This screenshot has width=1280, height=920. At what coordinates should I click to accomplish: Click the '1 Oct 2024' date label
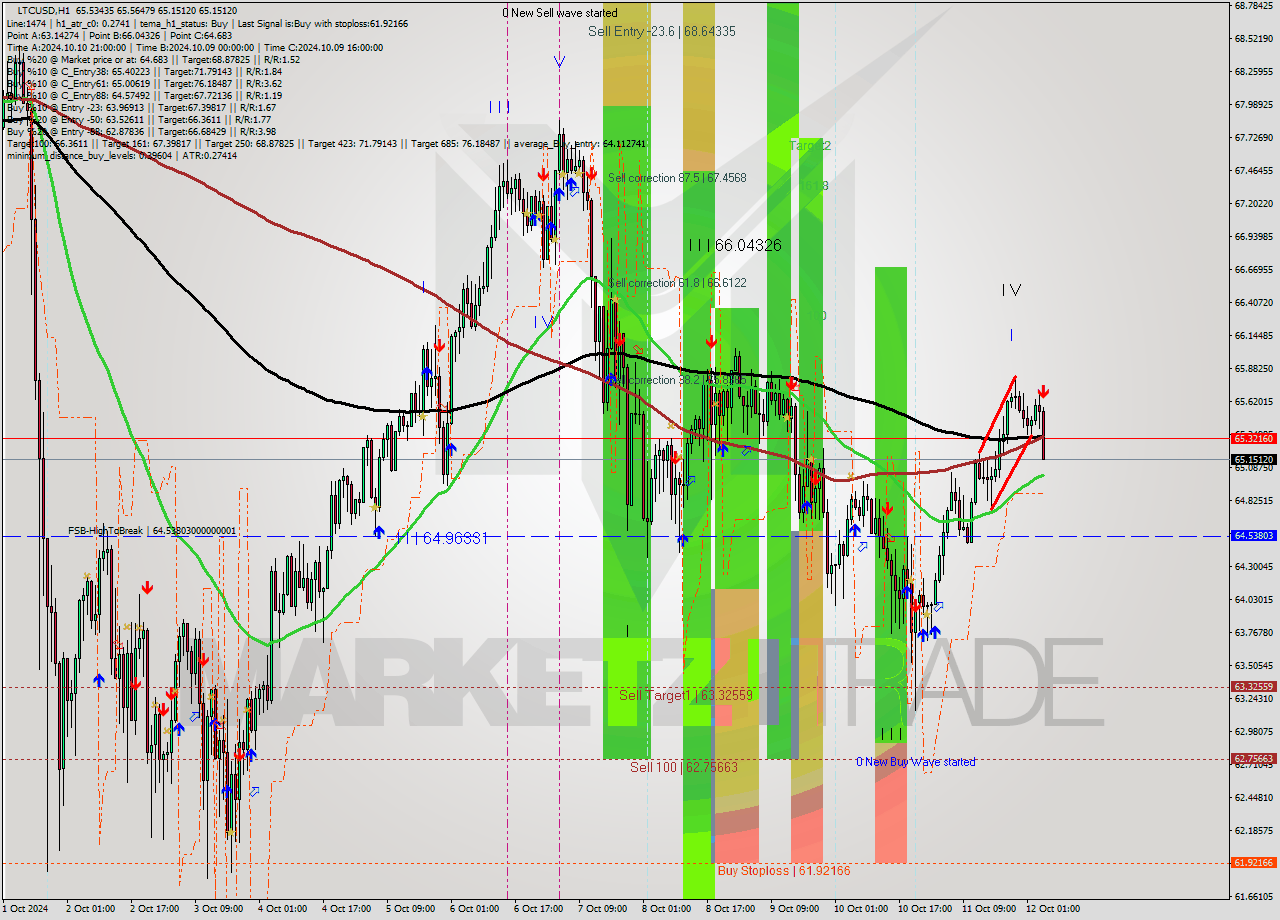pyautogui.click(x=25, y=909)
